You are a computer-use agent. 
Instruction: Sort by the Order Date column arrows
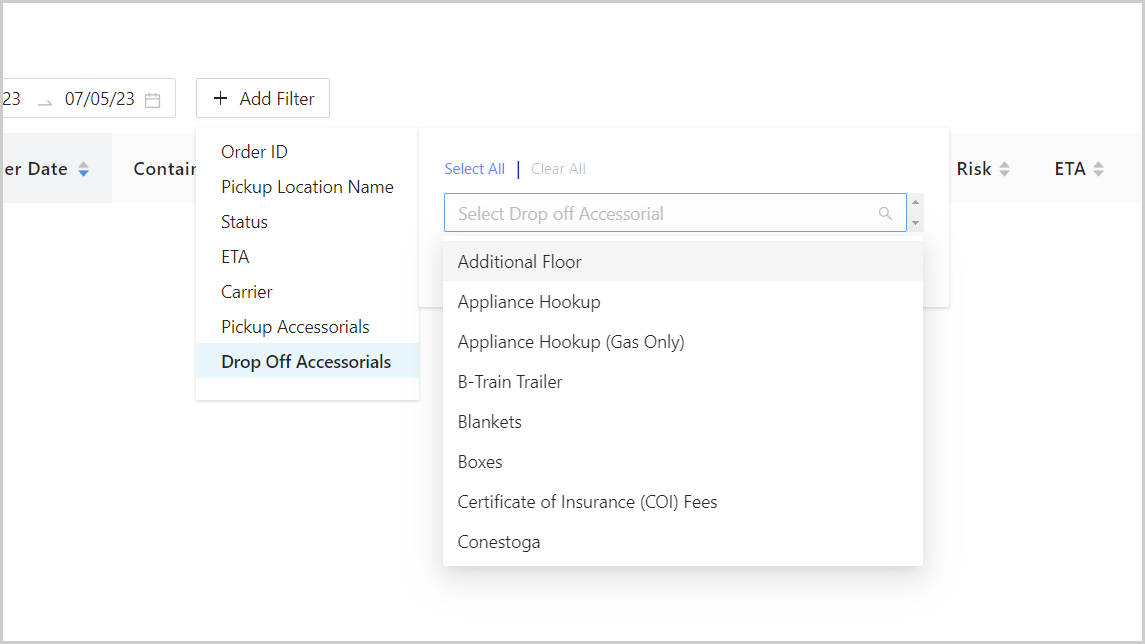(84, 169)
